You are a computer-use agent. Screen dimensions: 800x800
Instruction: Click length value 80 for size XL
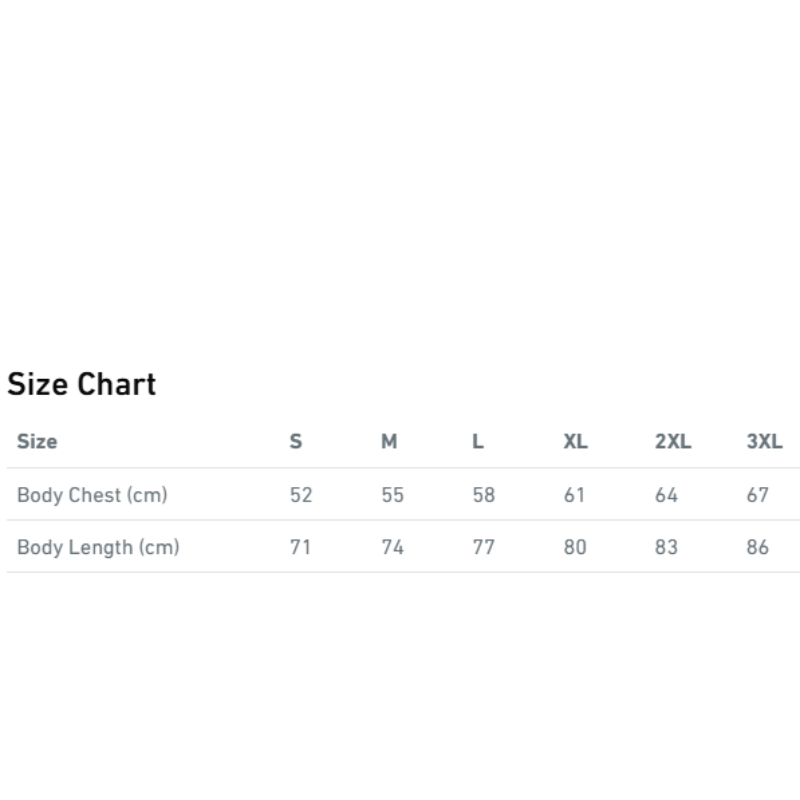pos(575,547)
